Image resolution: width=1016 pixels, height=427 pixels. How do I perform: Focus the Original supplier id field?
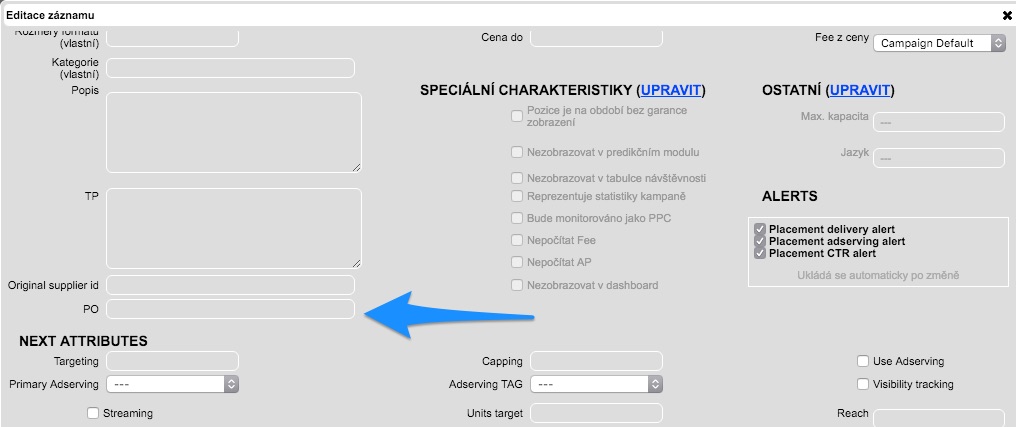(230, 285)
